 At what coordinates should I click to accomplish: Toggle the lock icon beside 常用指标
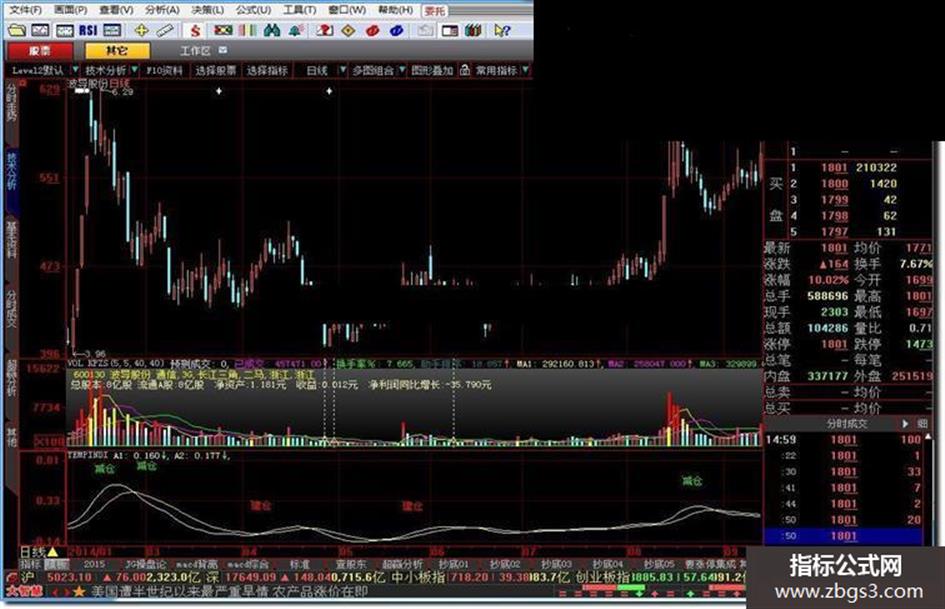pyautogui.click(x=465, y=70)
